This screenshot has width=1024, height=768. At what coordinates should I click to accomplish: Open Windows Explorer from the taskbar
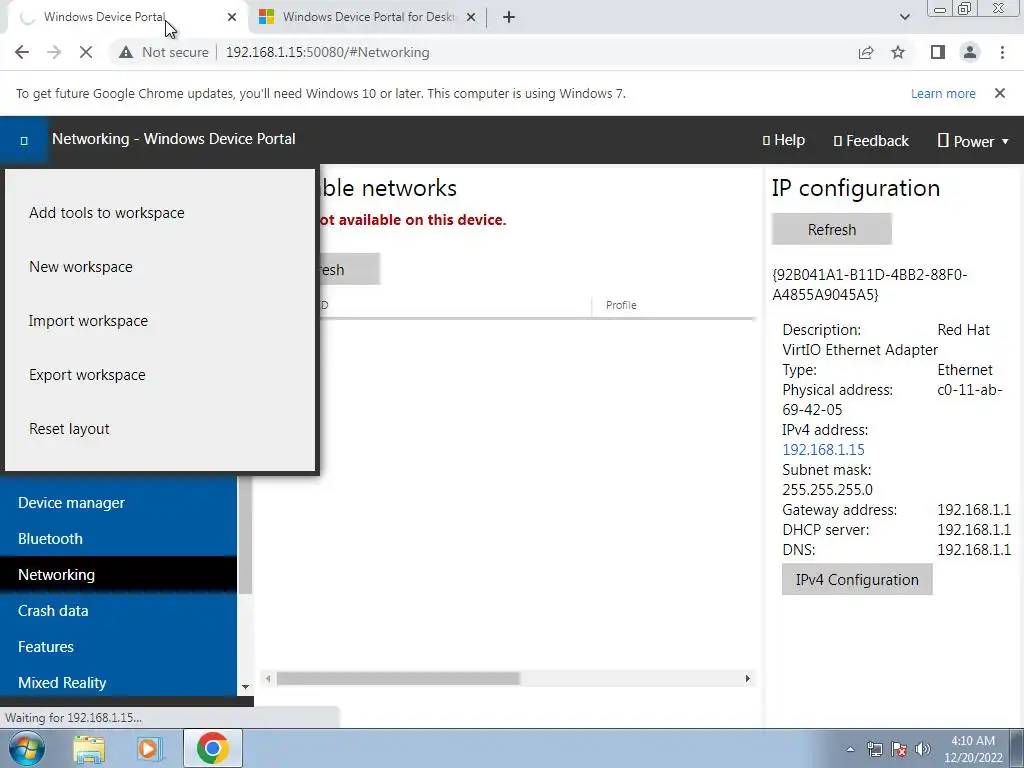click(89, 748)
